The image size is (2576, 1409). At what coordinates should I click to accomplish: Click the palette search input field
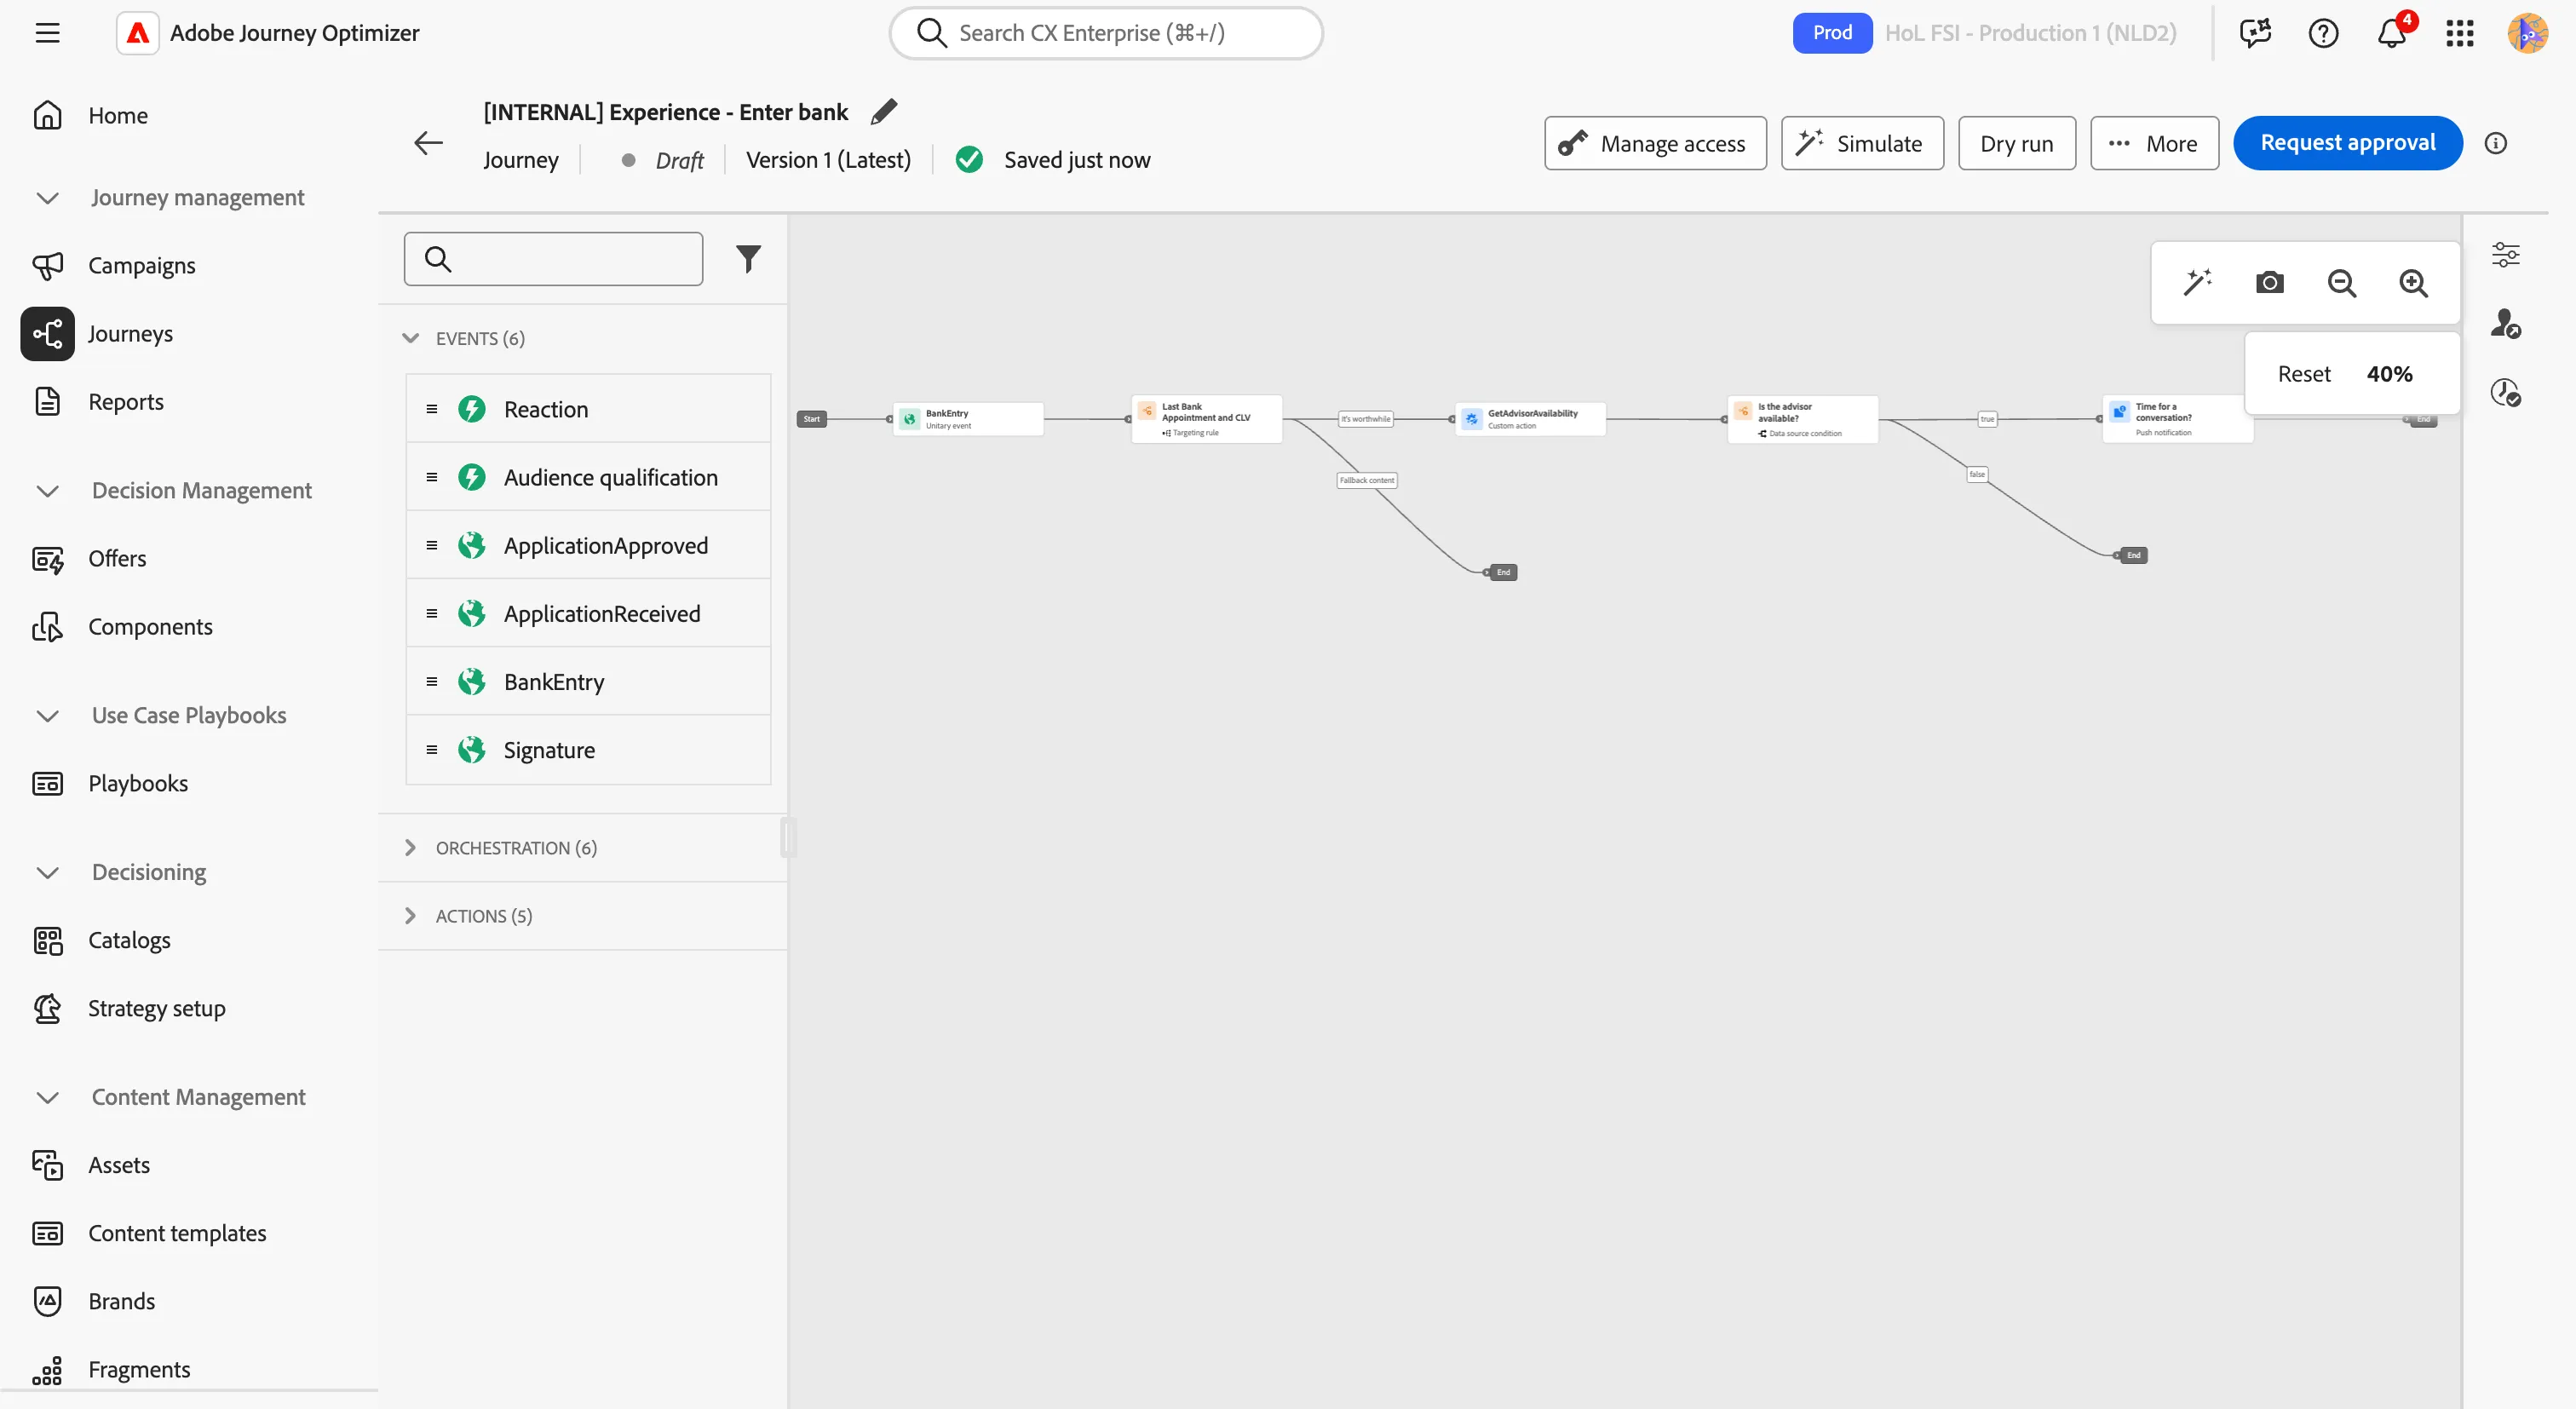[553, 259]
